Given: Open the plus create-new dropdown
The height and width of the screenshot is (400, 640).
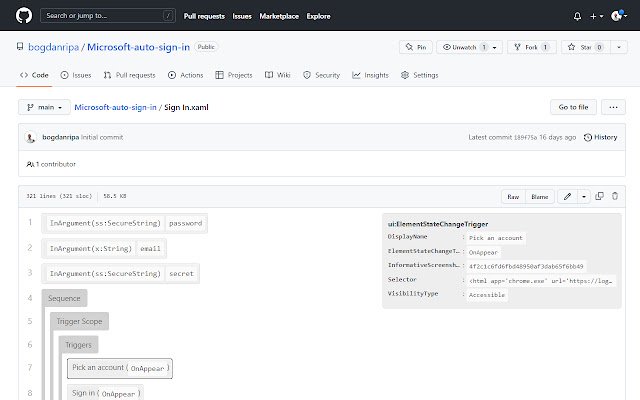Looking at the screenshot, I should tap(596, 16).
